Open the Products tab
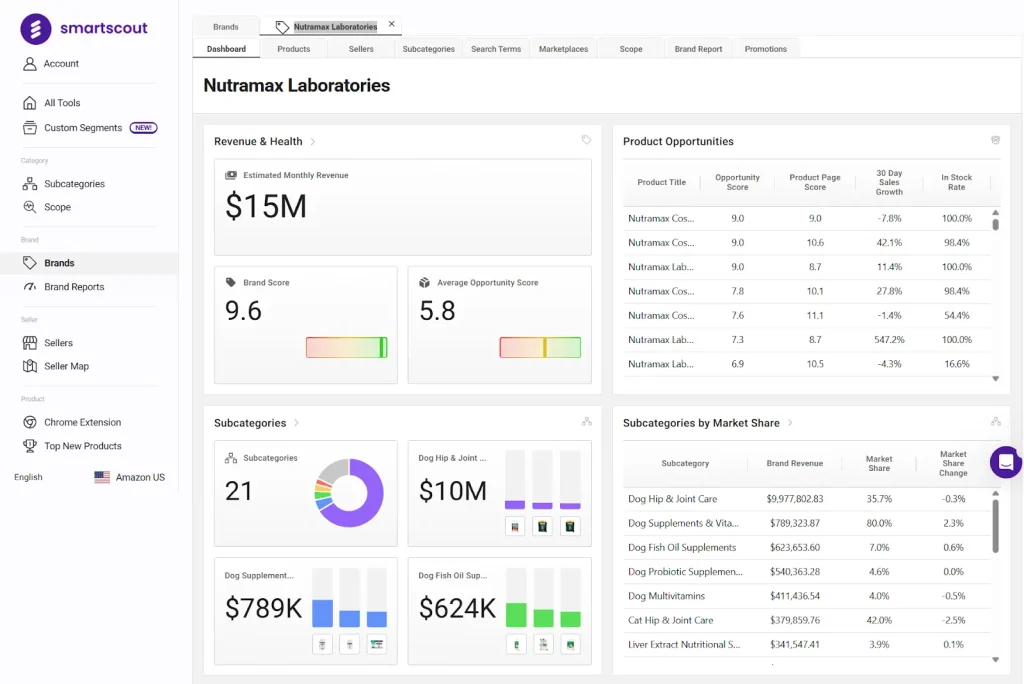The image size is (1024, 684). tap(294, 49)
